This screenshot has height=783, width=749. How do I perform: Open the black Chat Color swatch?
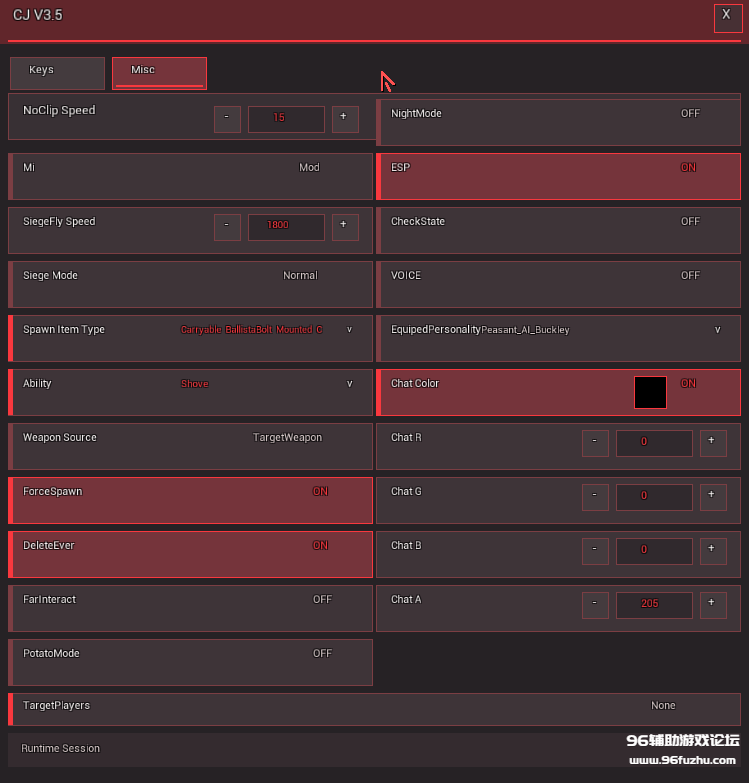coord(650,392)
